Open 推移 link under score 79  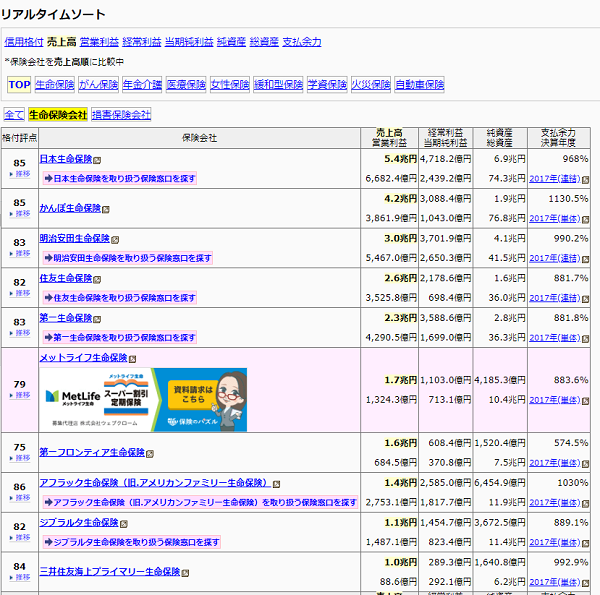coord(22,395)
